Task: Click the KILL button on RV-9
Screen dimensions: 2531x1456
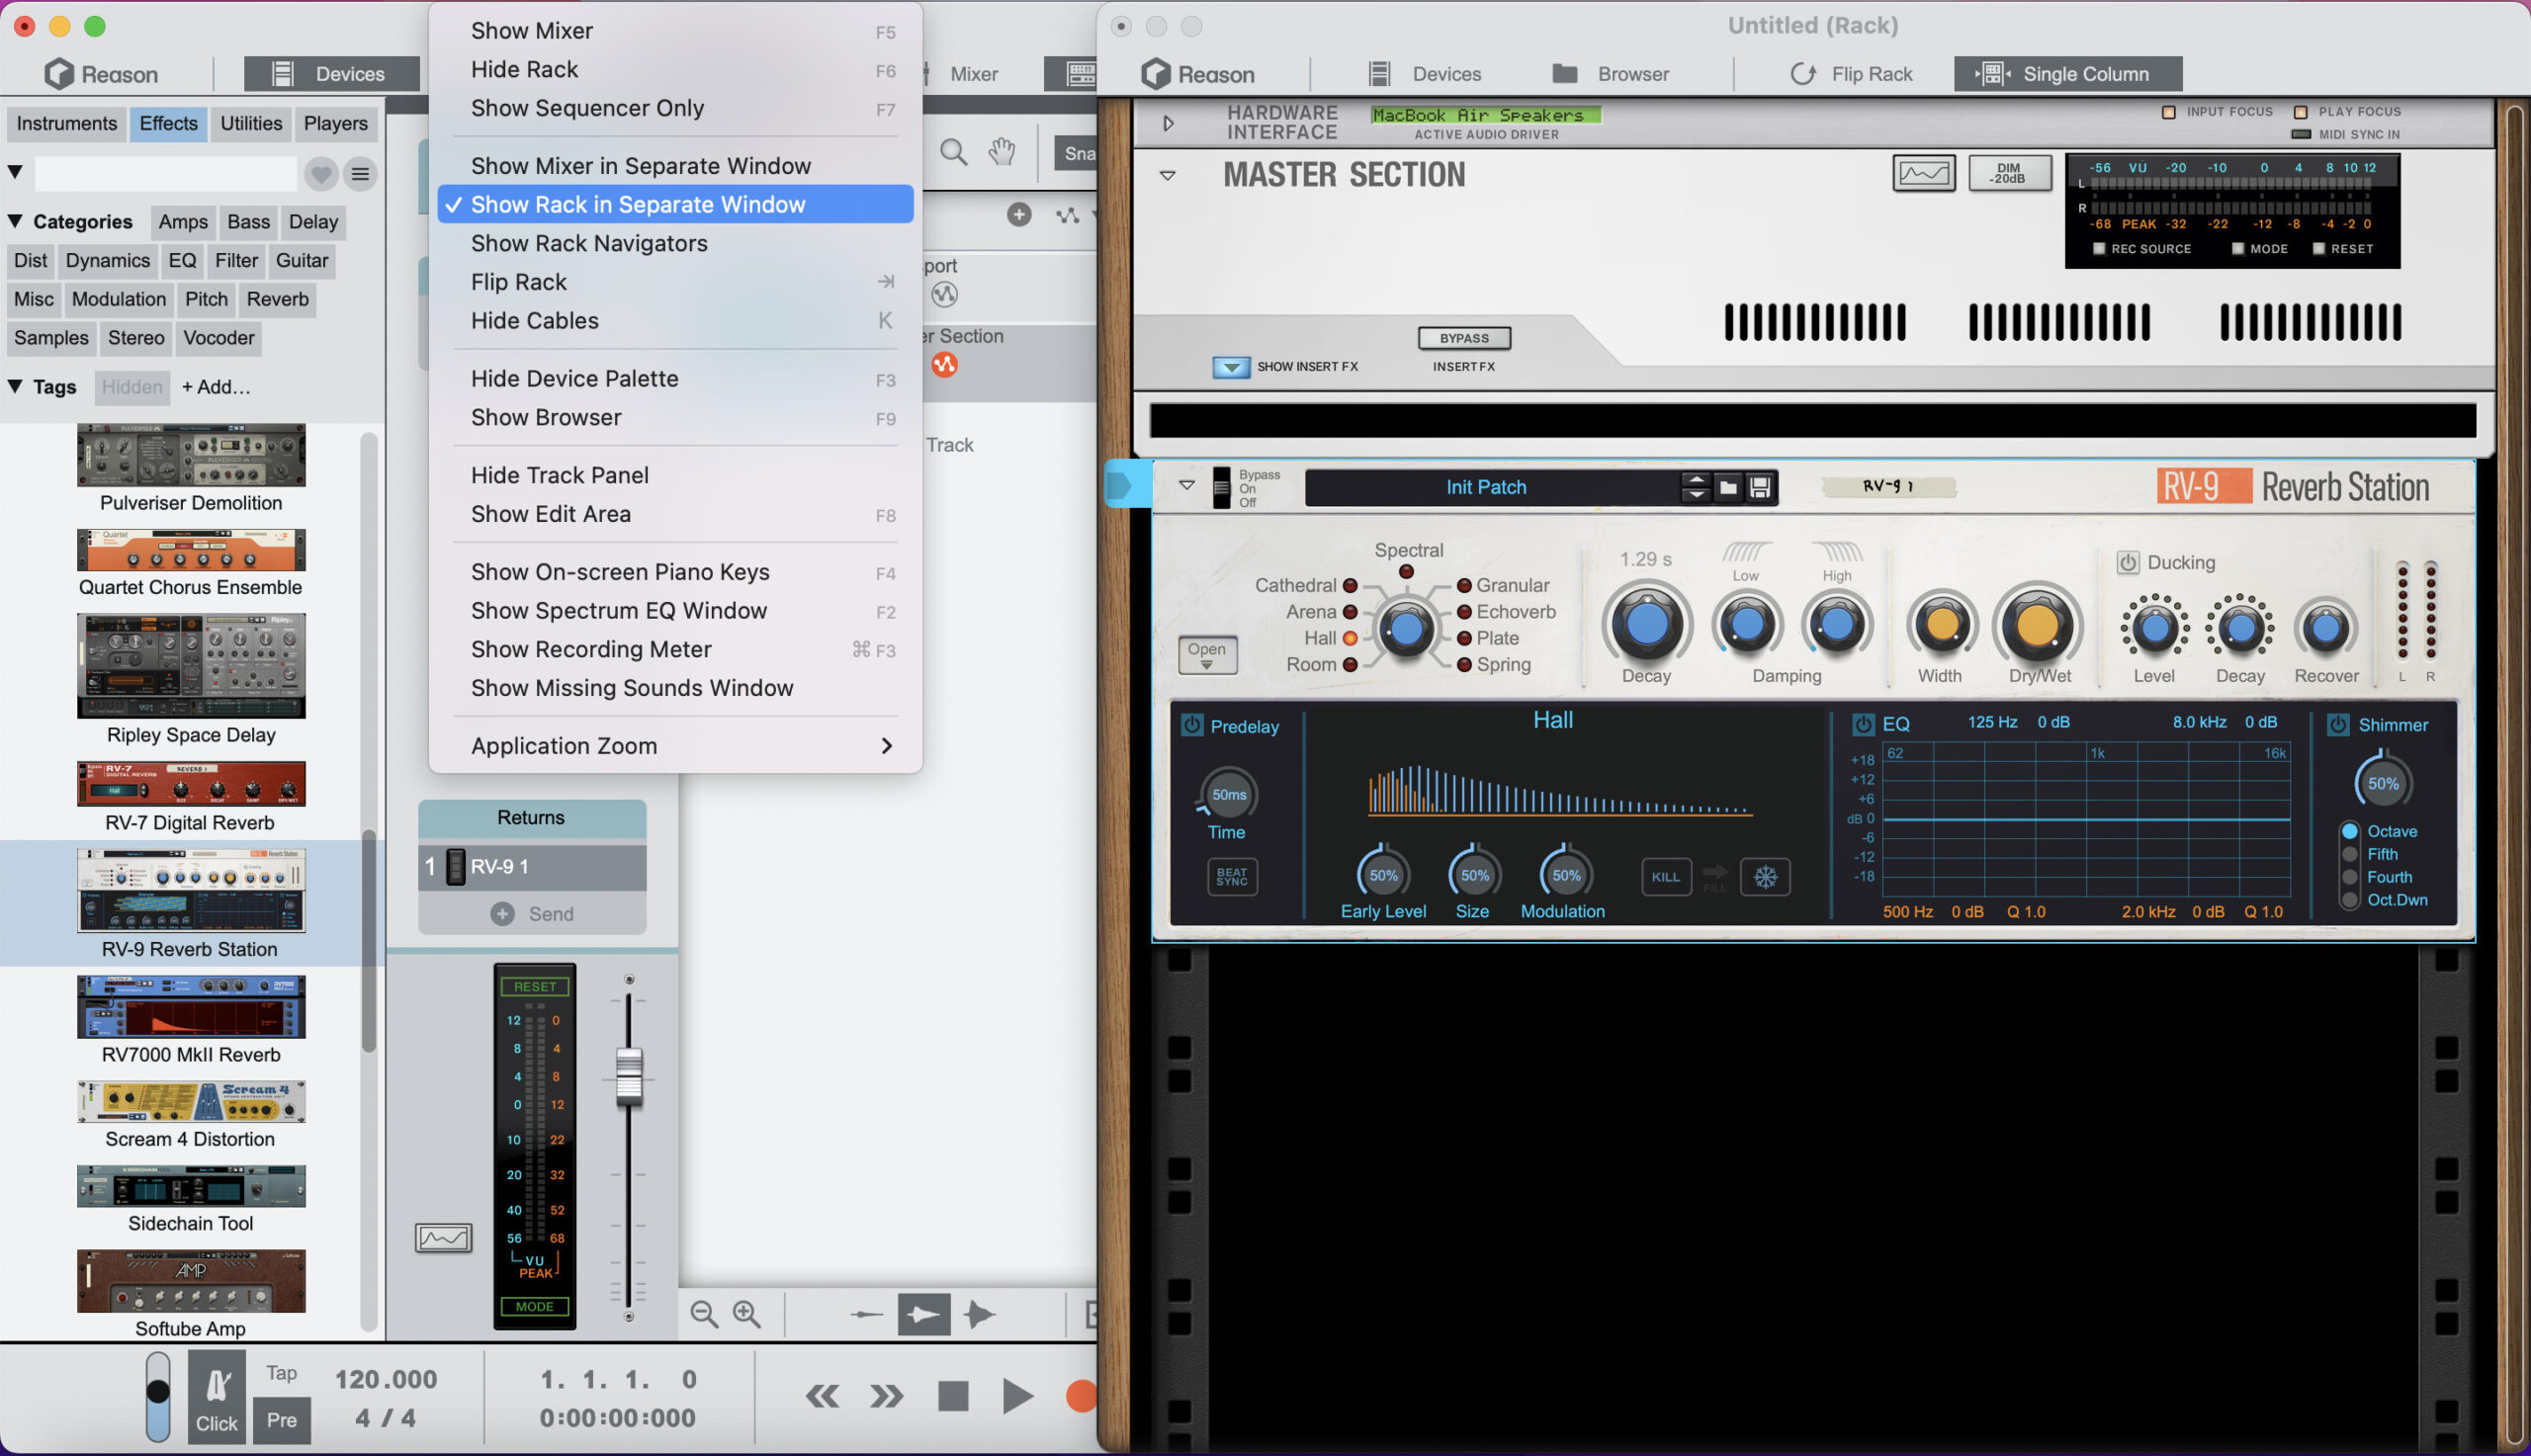Action: [1665, 877]
